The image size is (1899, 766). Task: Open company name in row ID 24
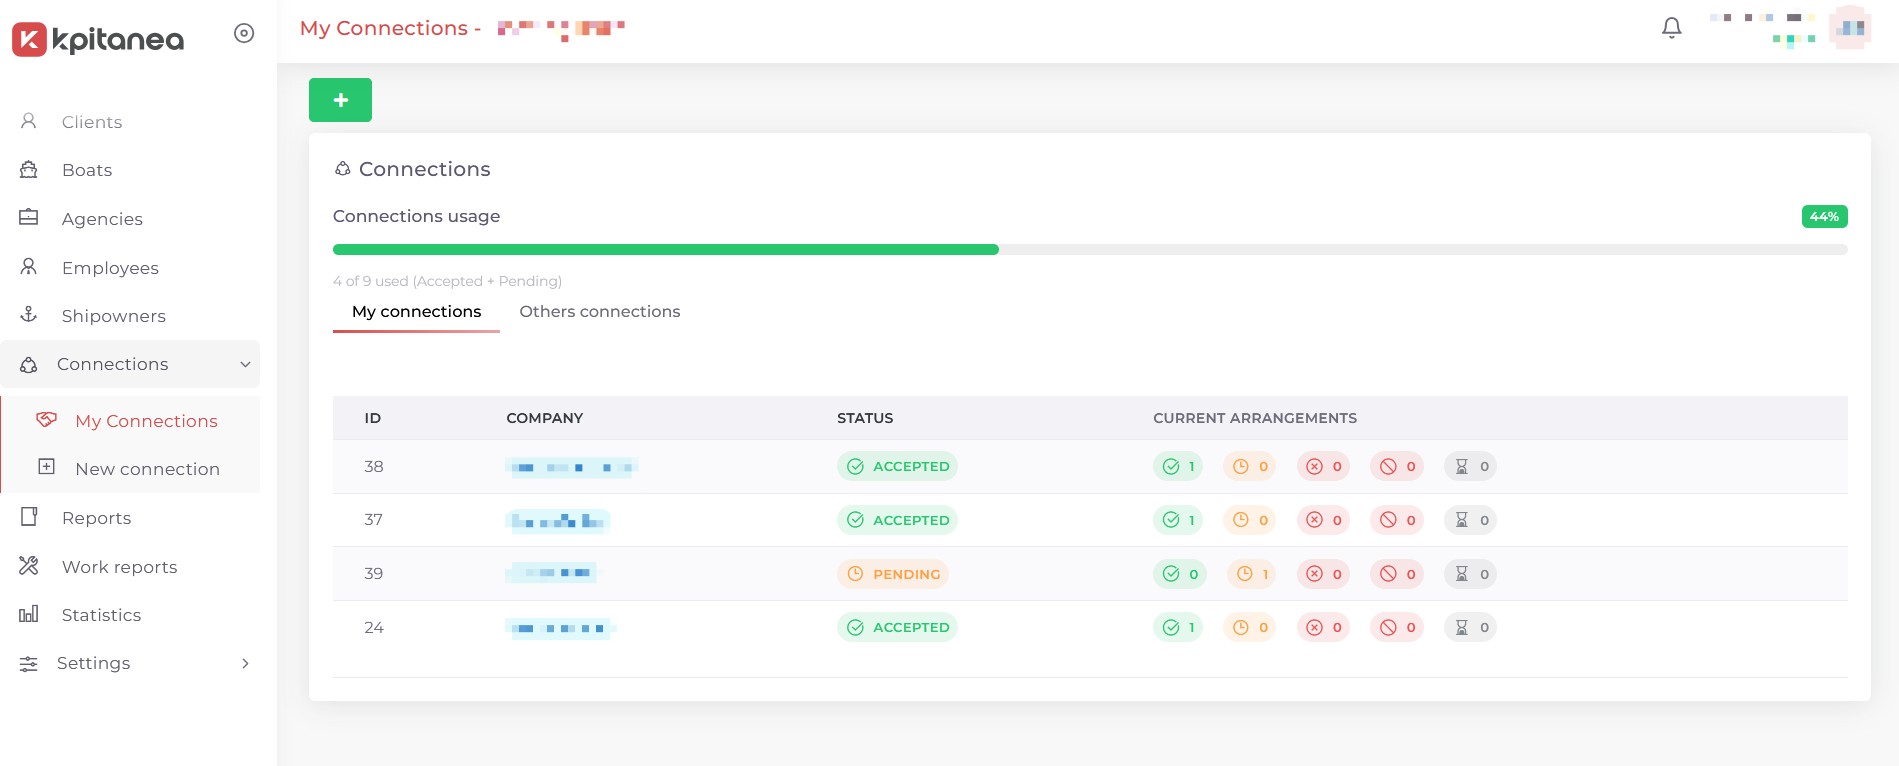pyautogui.click(x=561, y=628)
